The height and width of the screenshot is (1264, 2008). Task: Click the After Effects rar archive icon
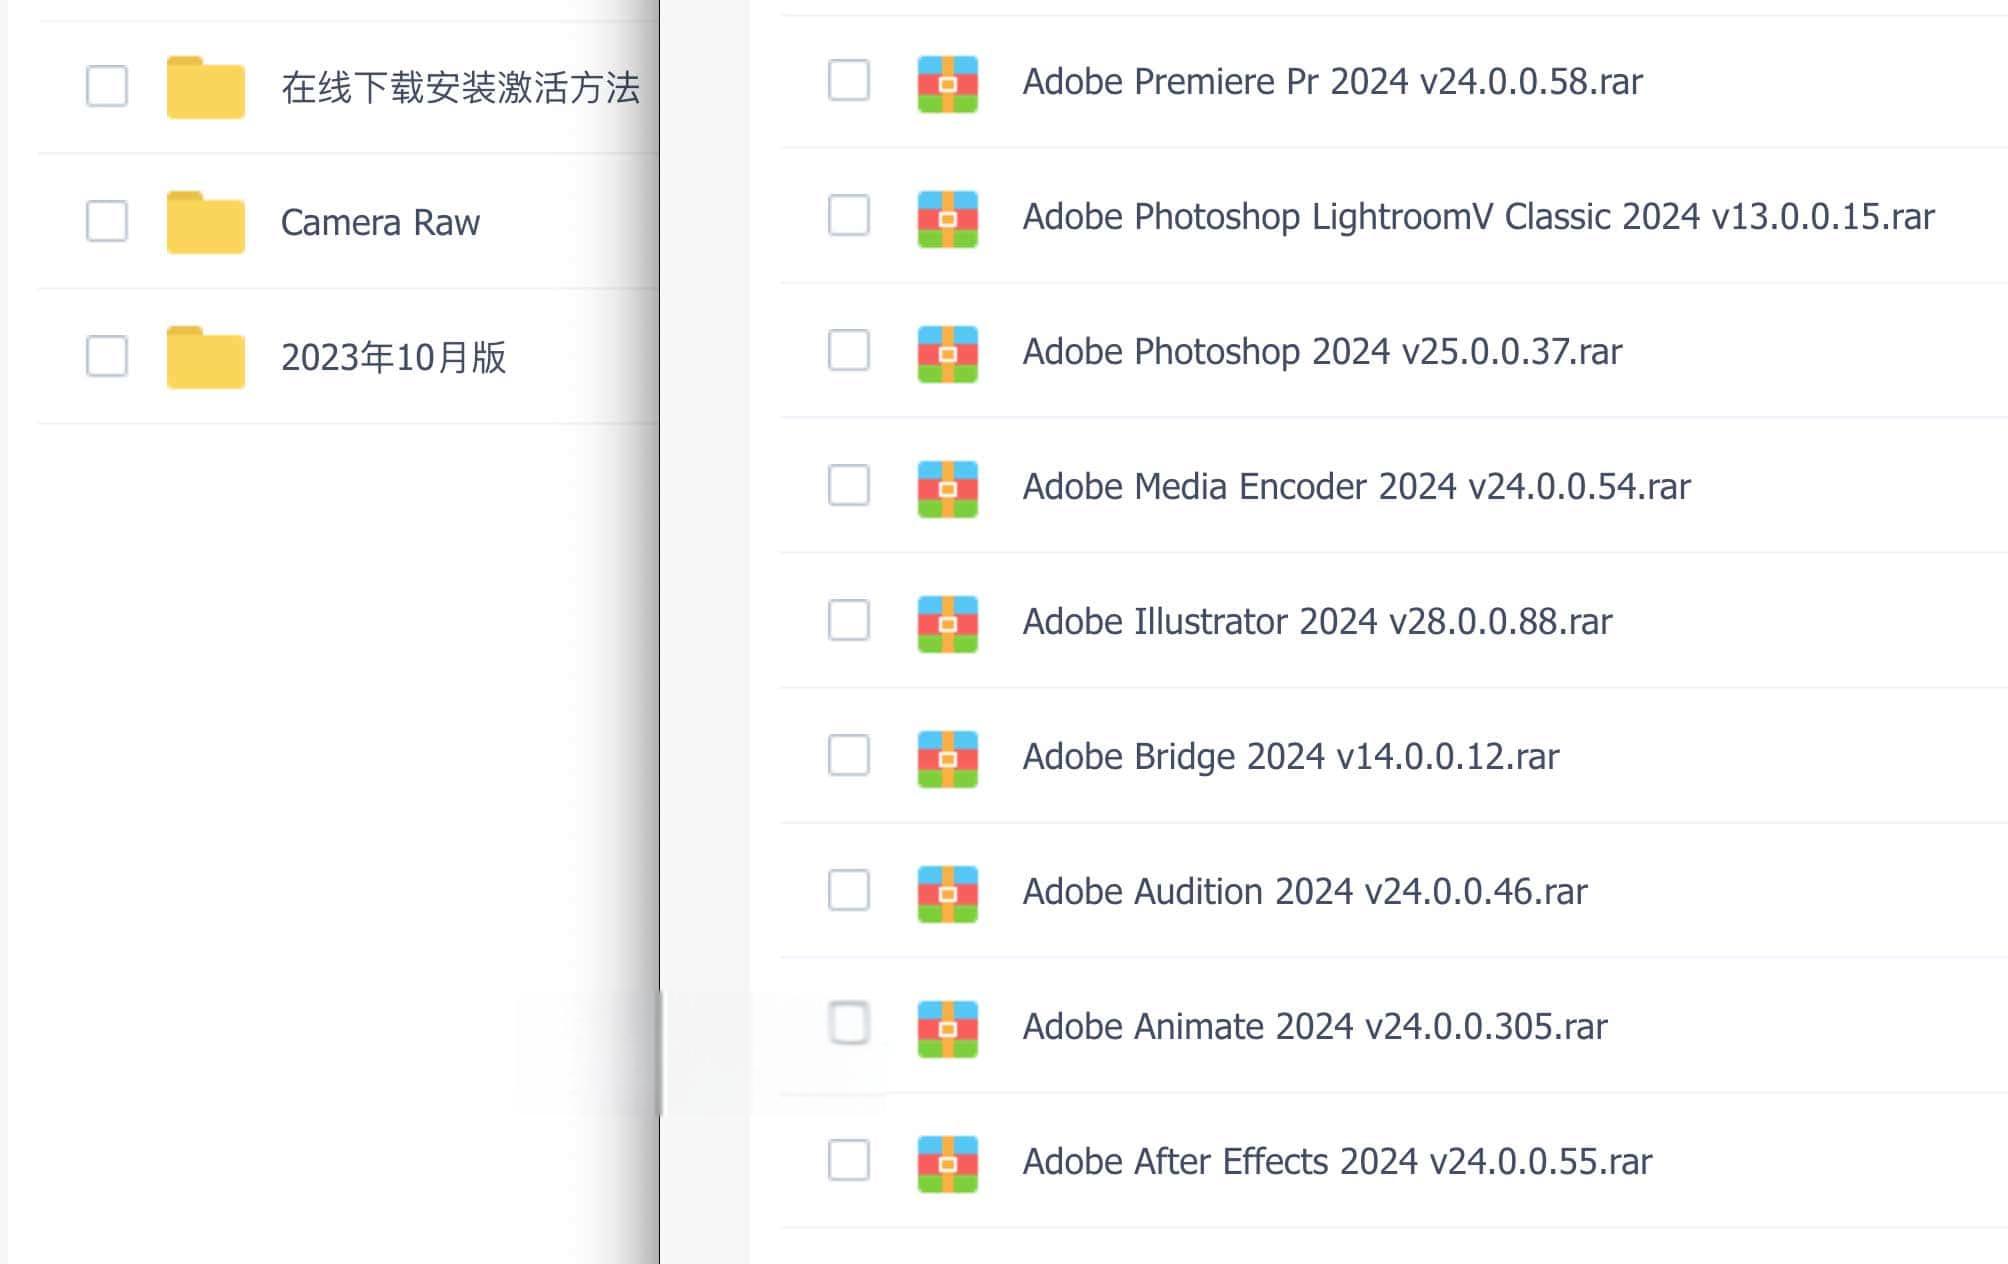coord(947,1163)
